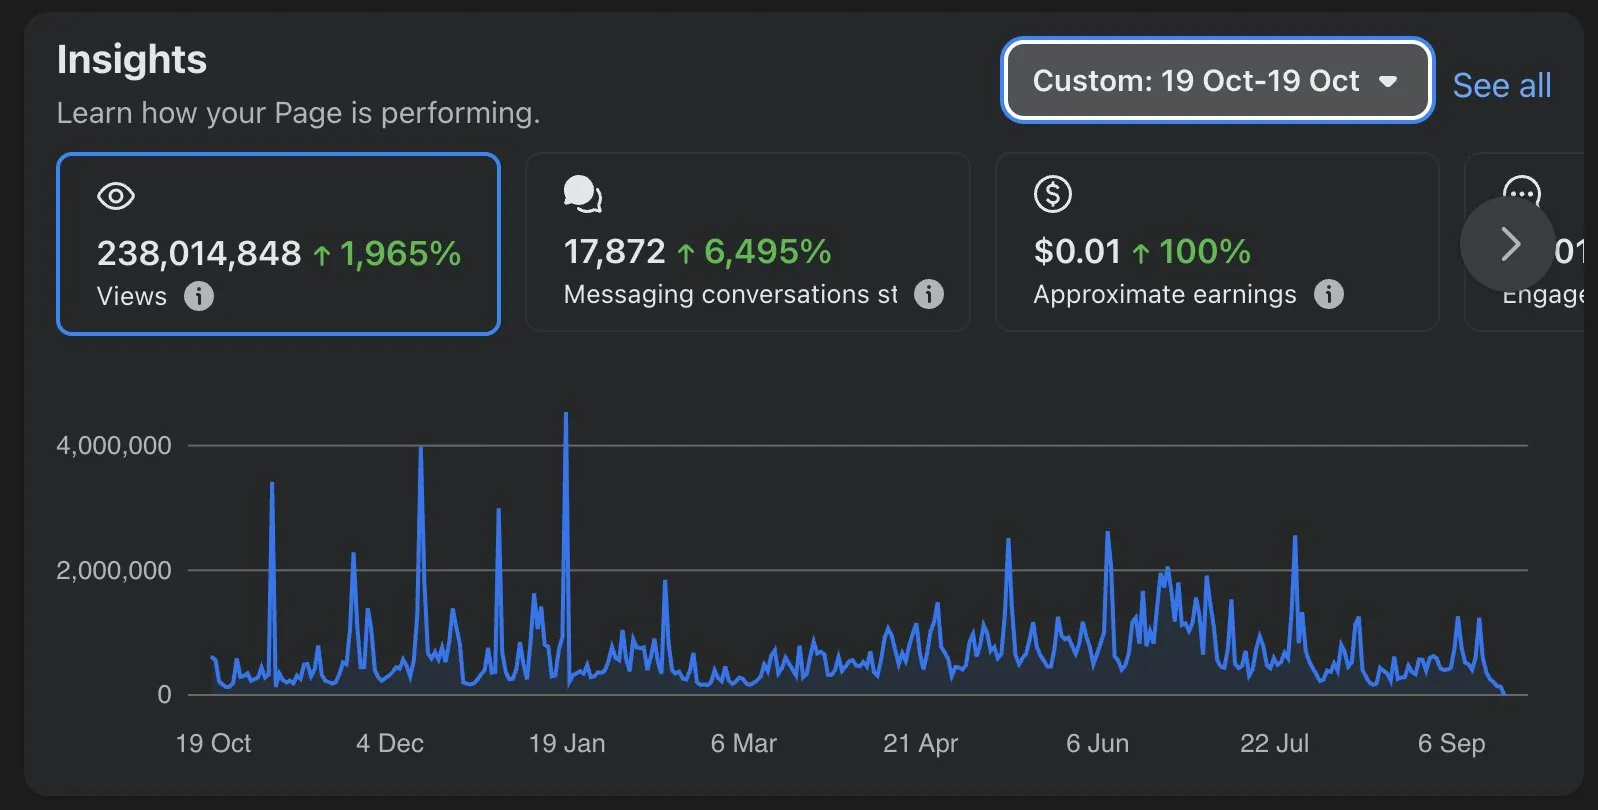Click the 17,872 conversations value
1598x810 pixels.
click(x=614, y=251)
